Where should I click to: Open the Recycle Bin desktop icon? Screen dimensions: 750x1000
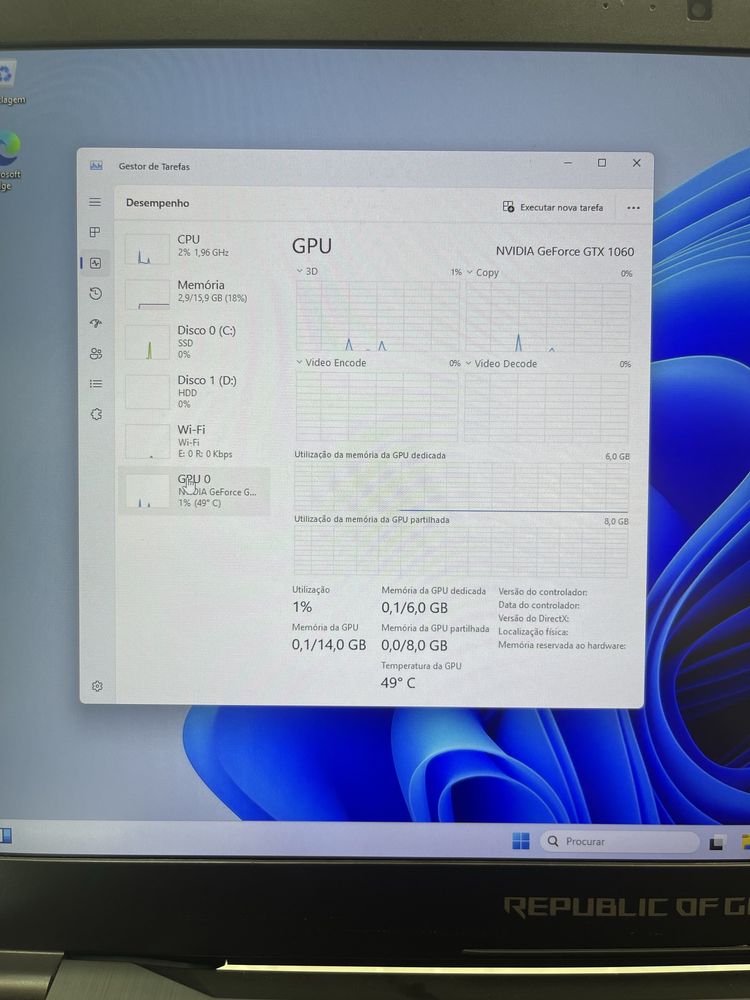pos(9,83)
